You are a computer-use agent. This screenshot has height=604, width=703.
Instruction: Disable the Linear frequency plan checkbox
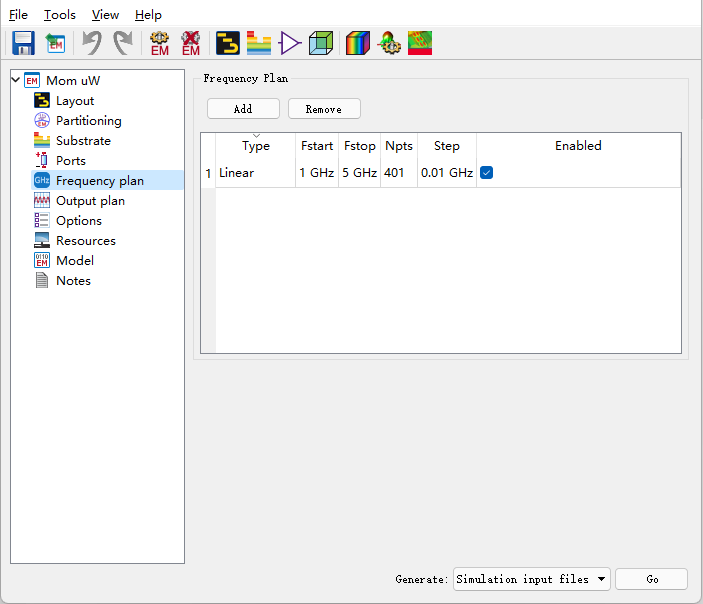[486, 173]
